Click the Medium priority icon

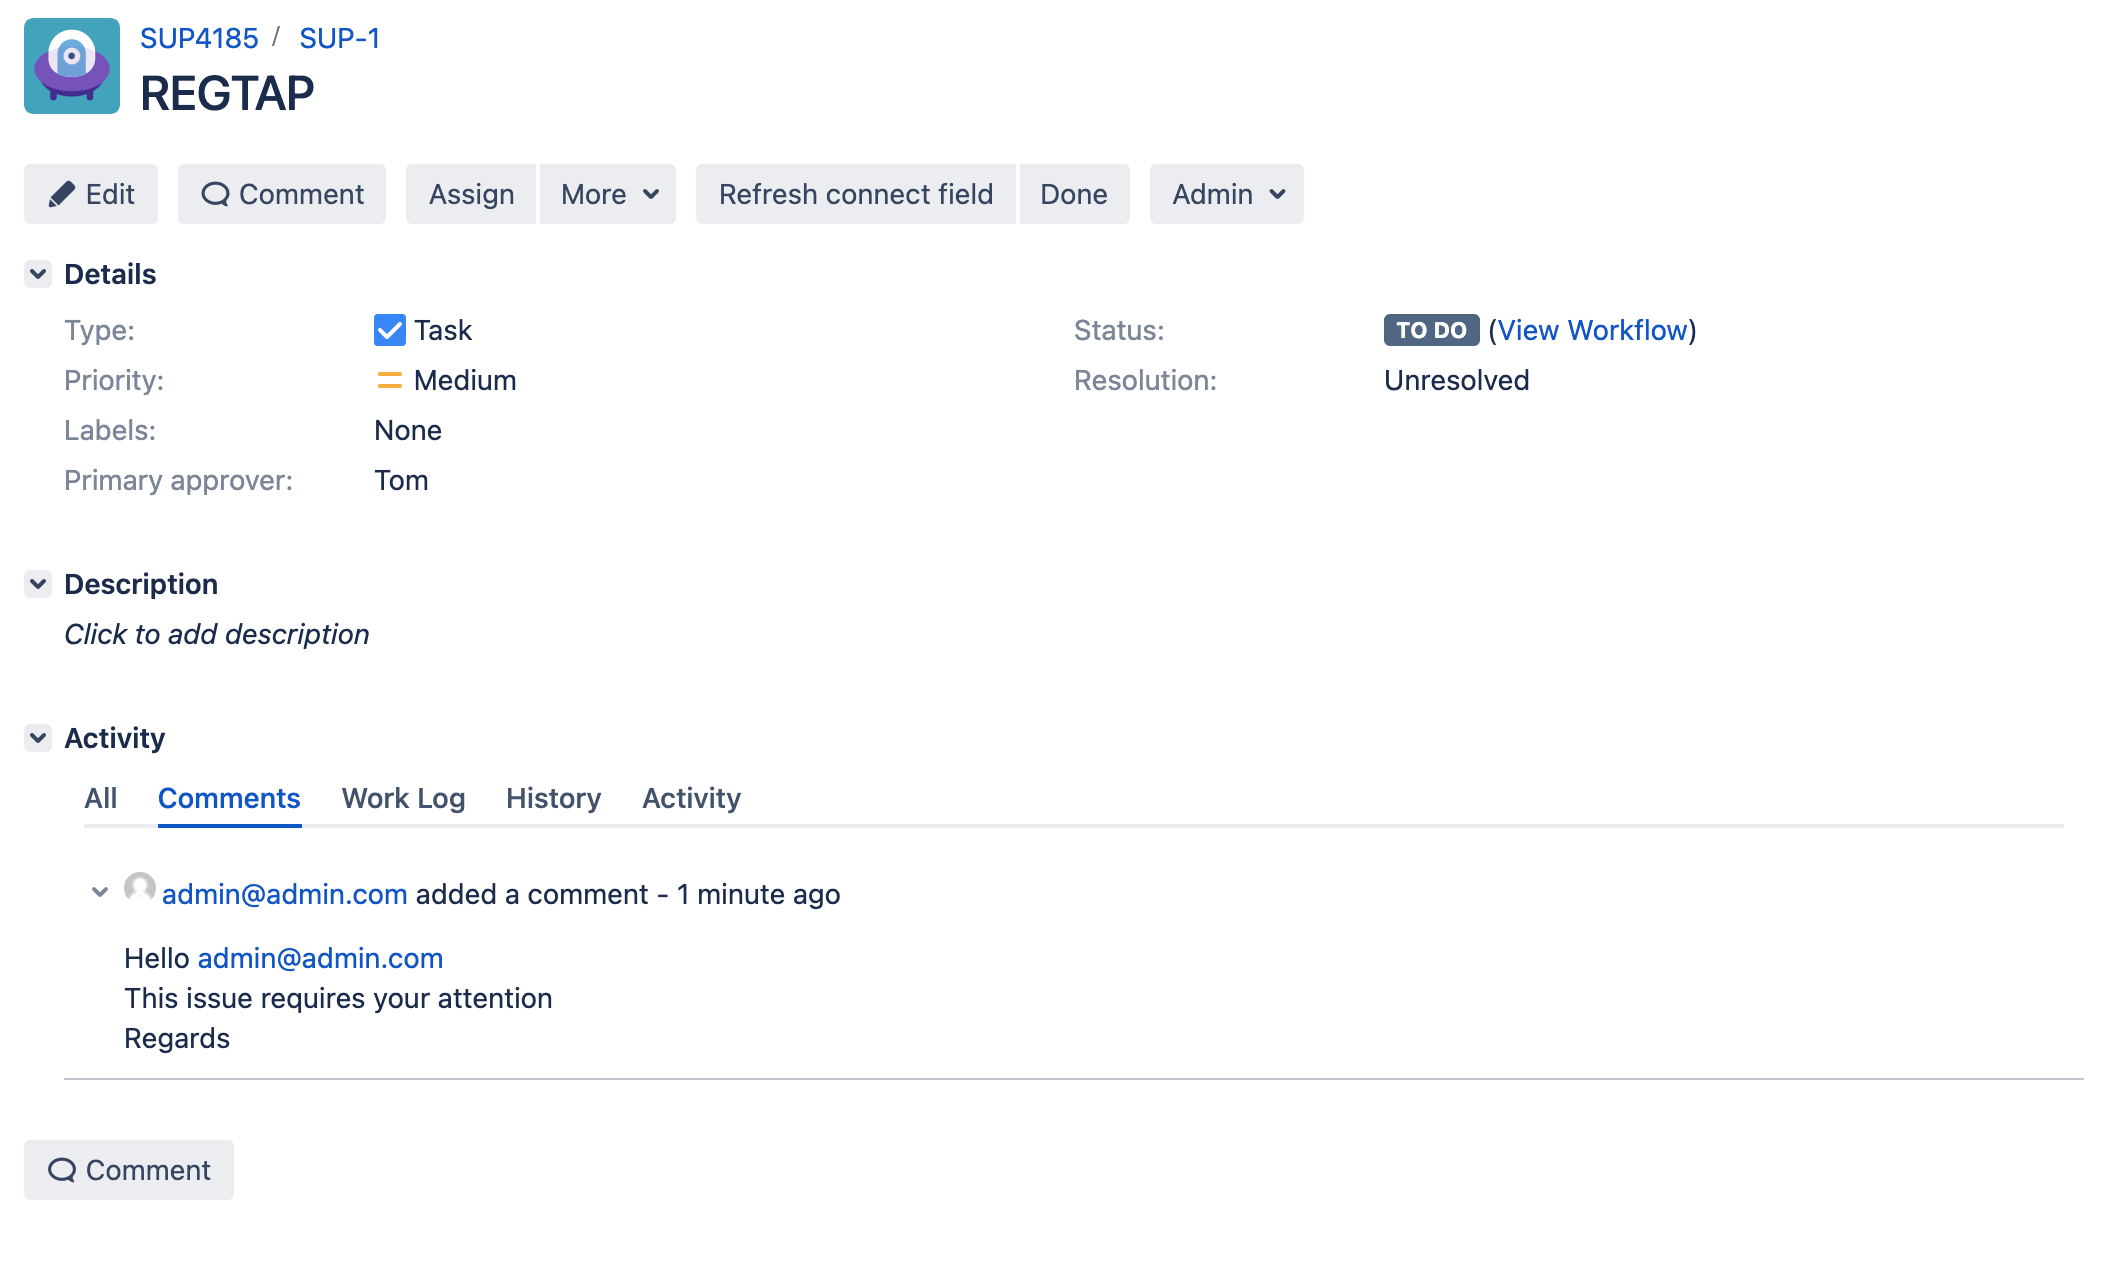(389, 380)
